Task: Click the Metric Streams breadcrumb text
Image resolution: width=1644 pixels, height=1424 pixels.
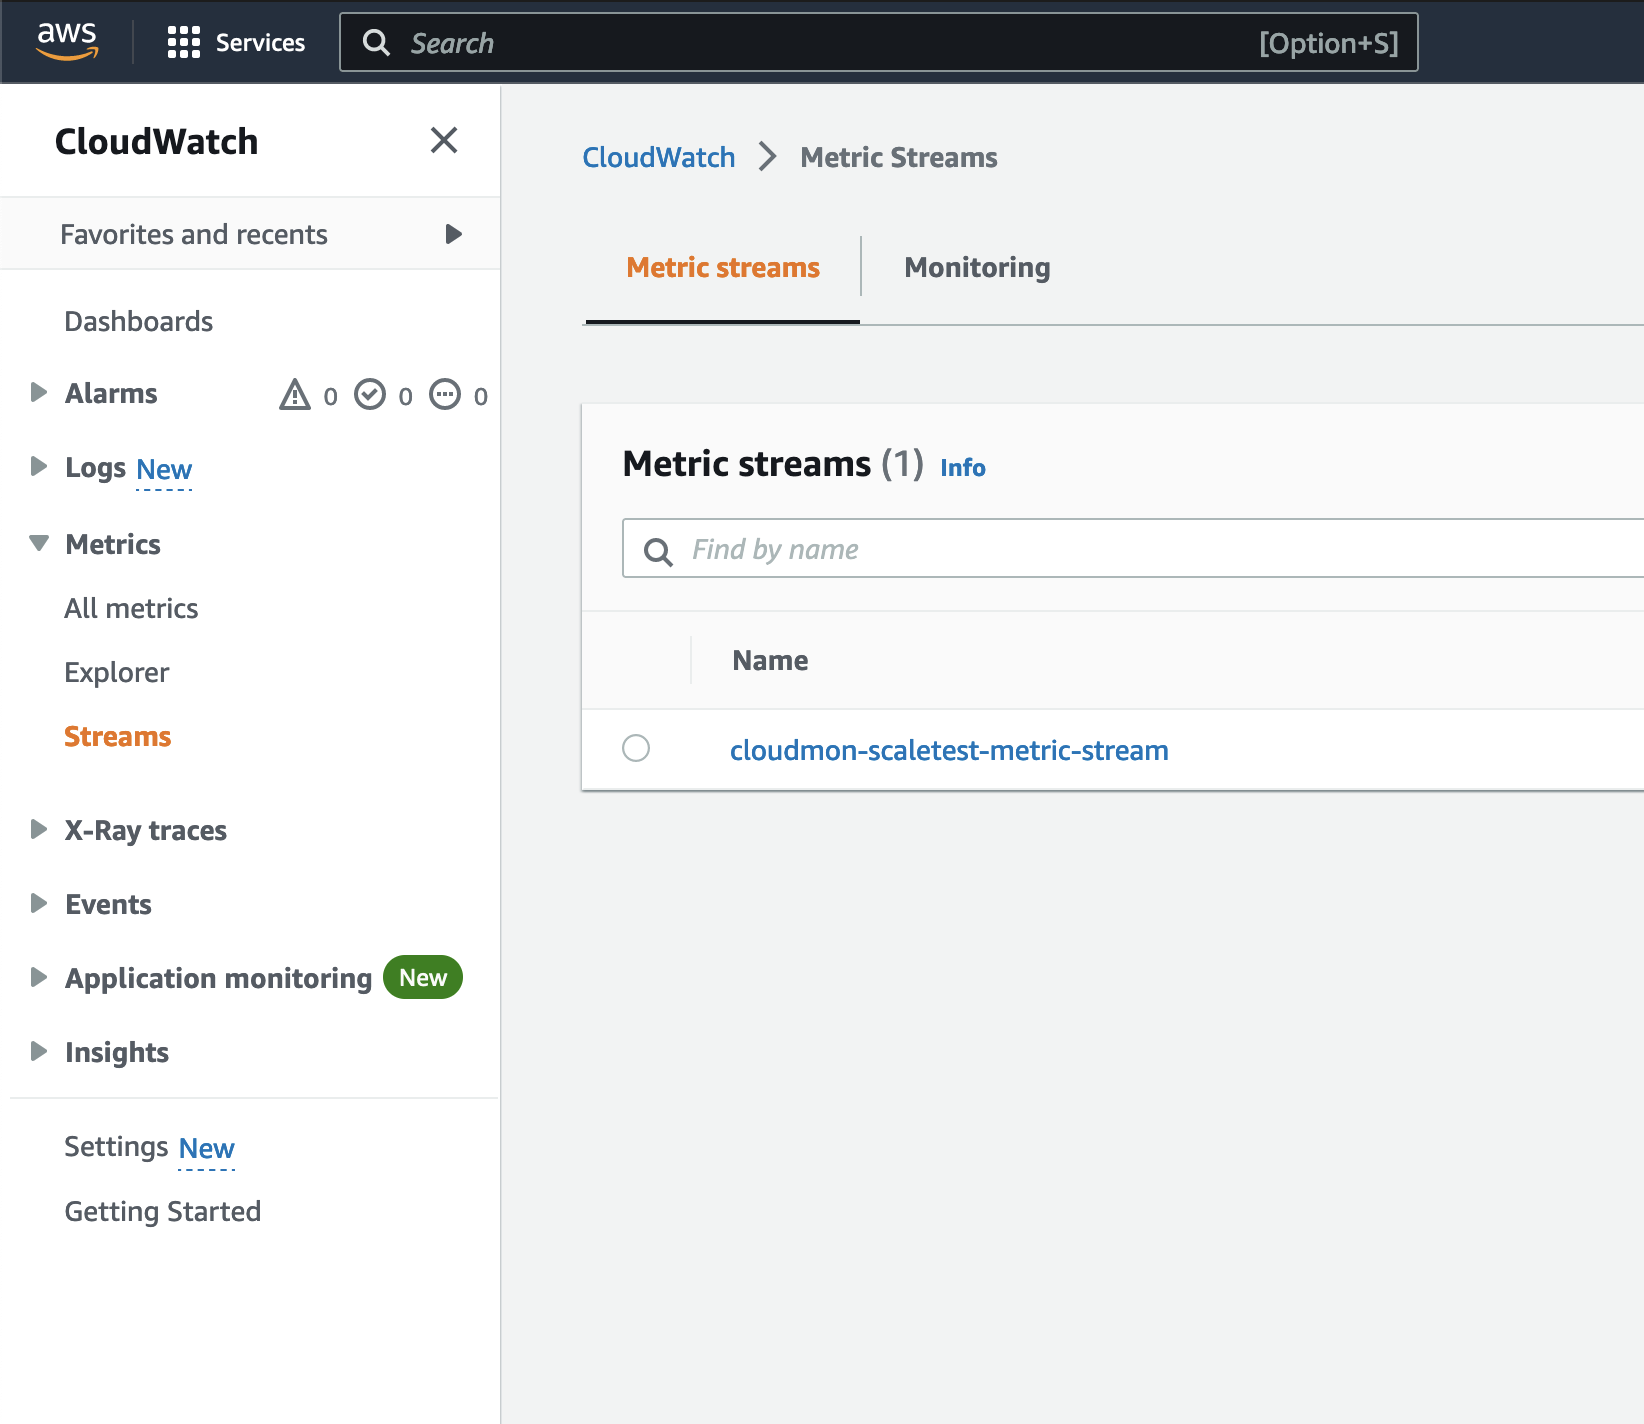Action: [899, 157]
